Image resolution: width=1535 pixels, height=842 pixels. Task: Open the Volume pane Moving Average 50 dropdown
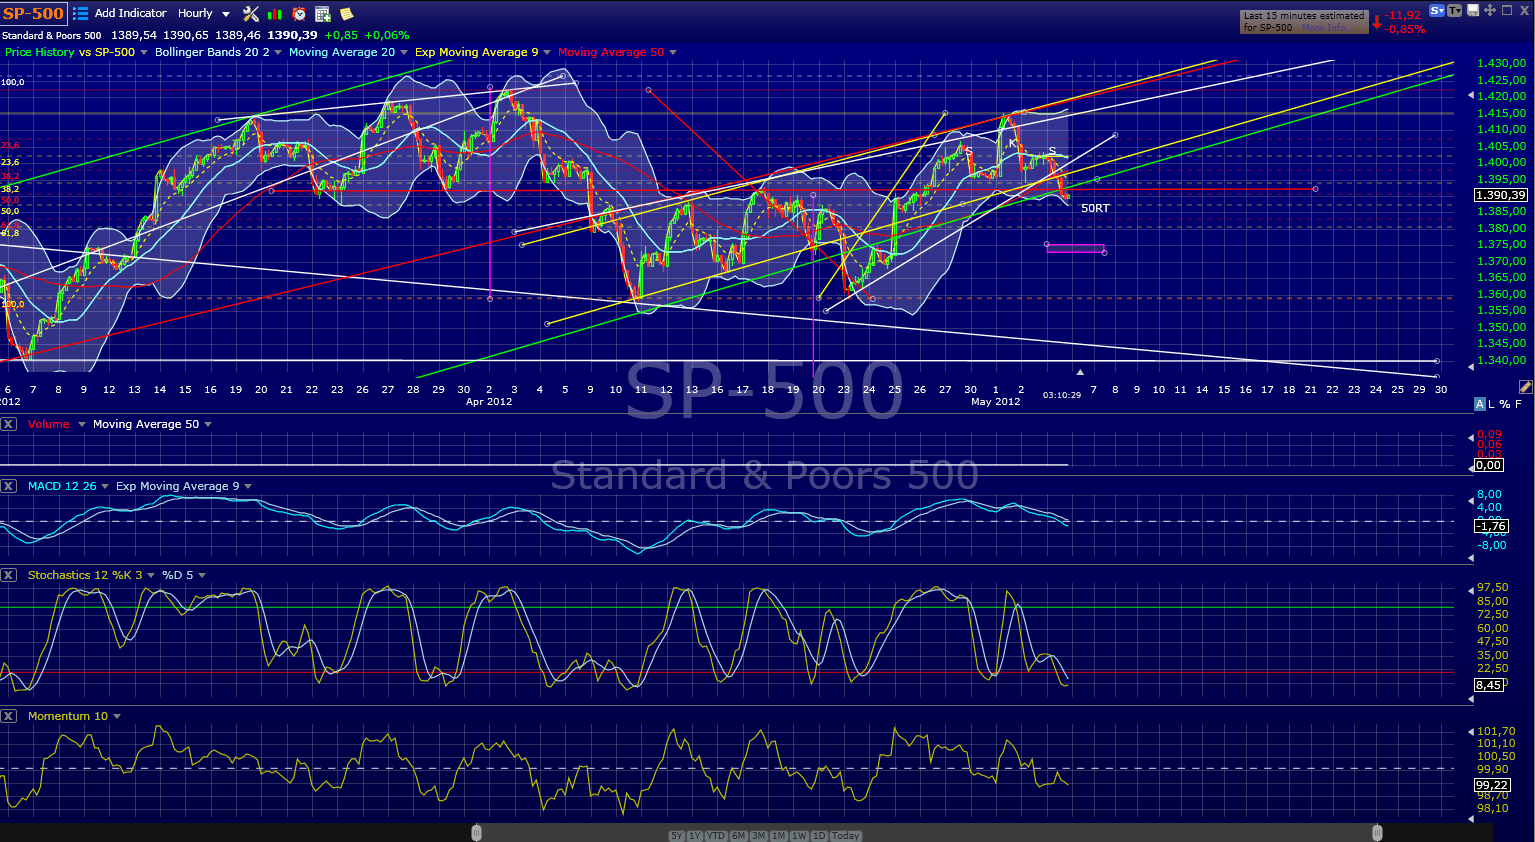click(x=208, y=424)
